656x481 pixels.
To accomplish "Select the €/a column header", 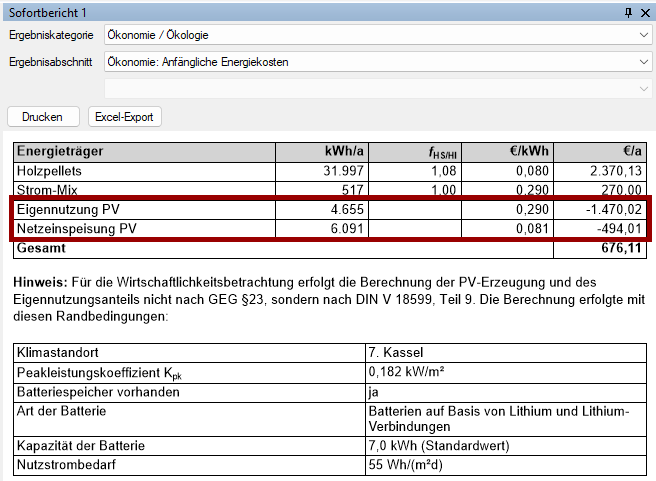I will click(631, 152).
